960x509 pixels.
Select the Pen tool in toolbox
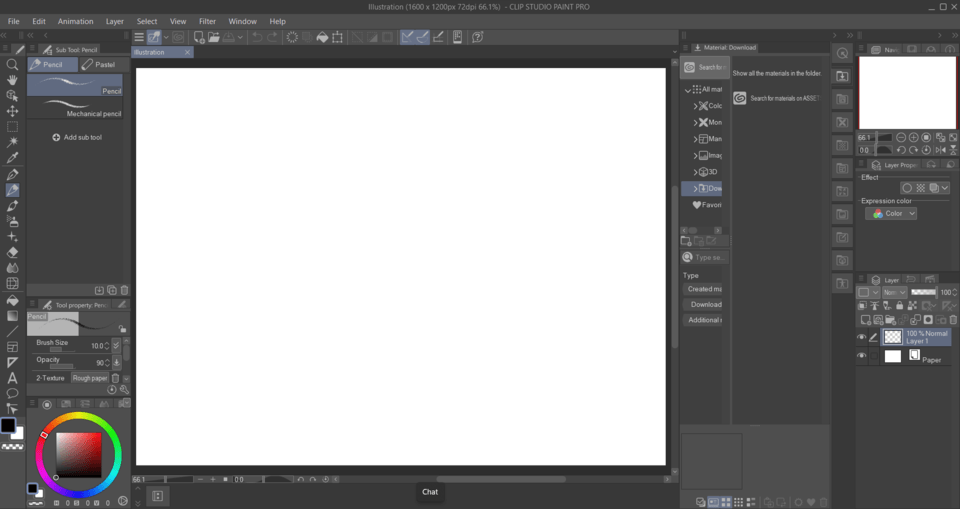pos(12,175)
